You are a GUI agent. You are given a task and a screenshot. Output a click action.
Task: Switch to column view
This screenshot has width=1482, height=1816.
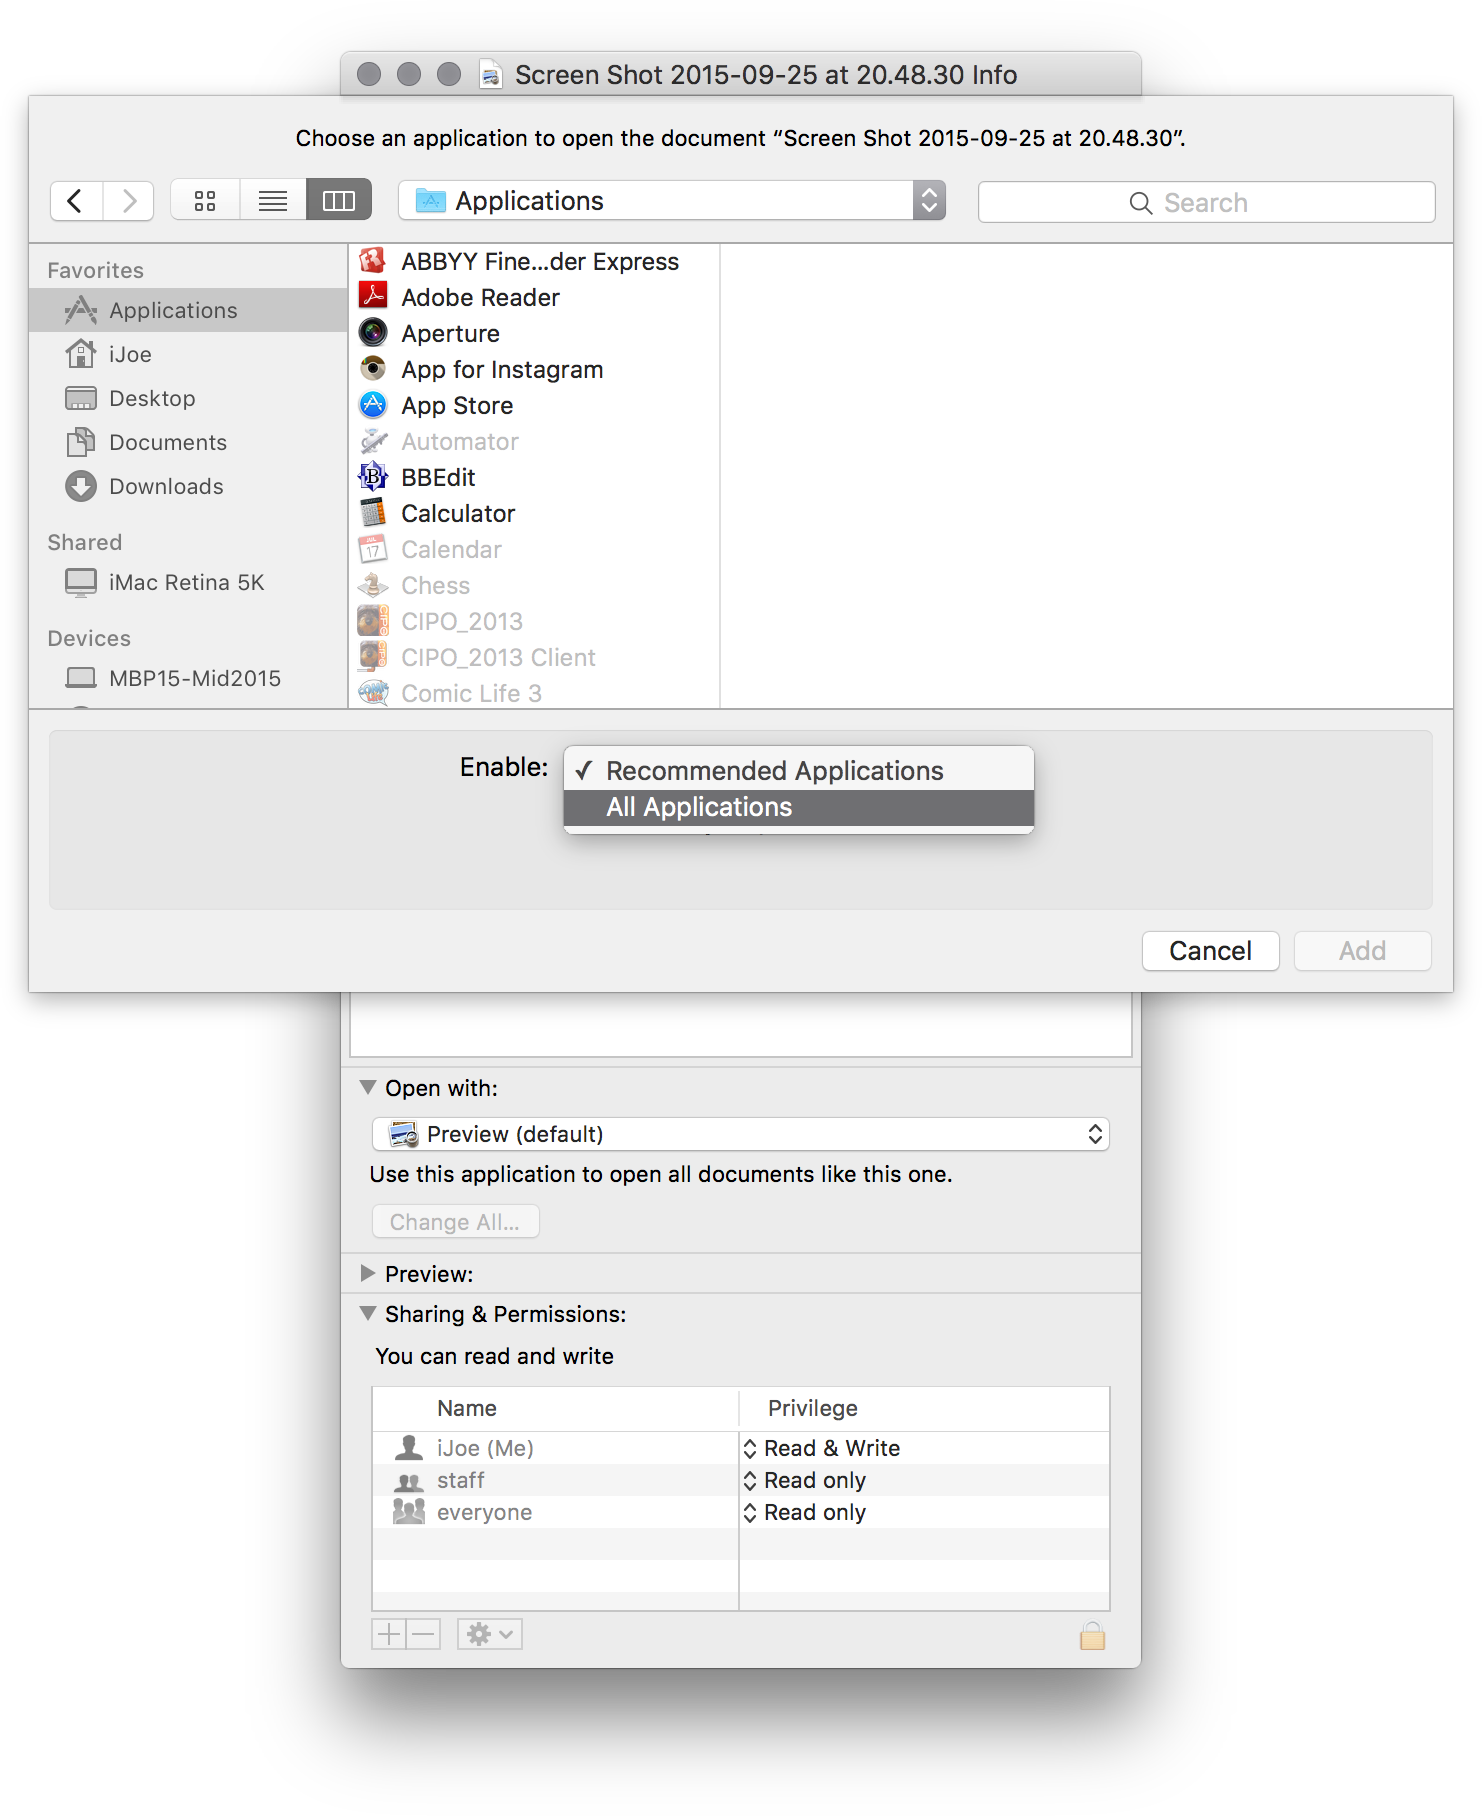point(339,201)
